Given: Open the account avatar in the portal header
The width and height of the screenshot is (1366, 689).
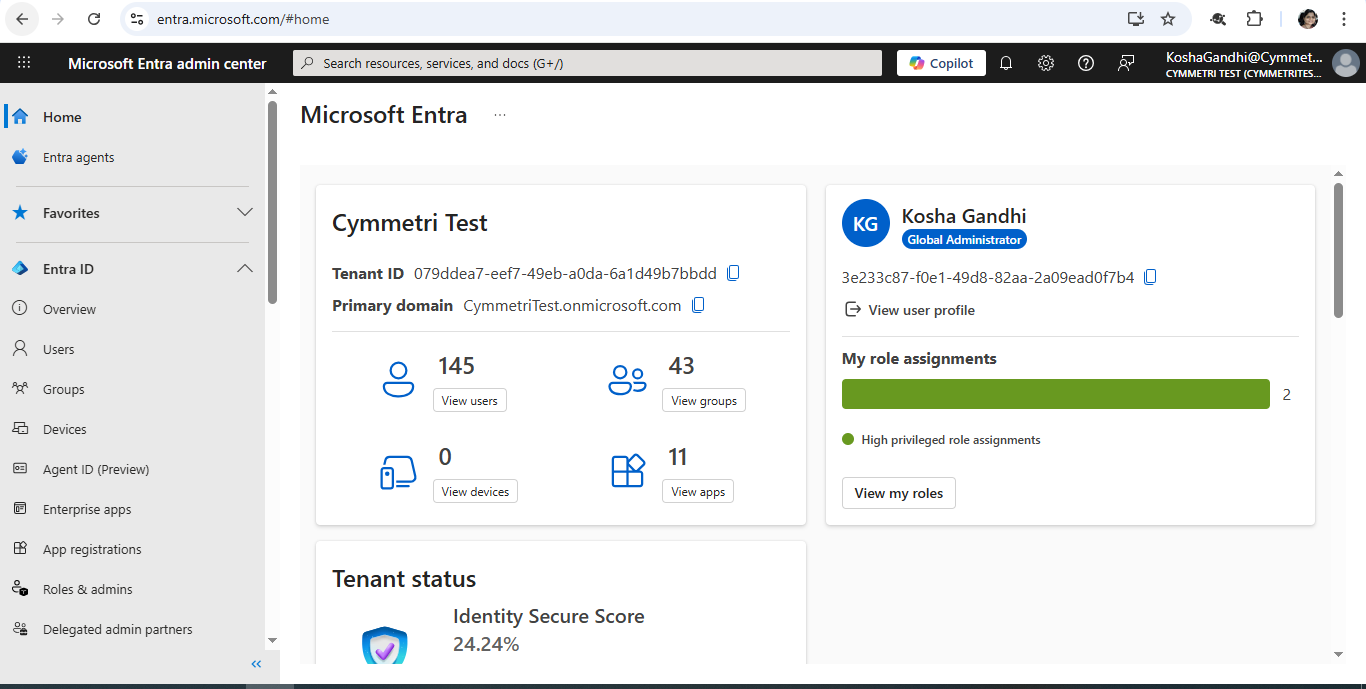Looking at the screenshot, I should [x=1346, y=63].
